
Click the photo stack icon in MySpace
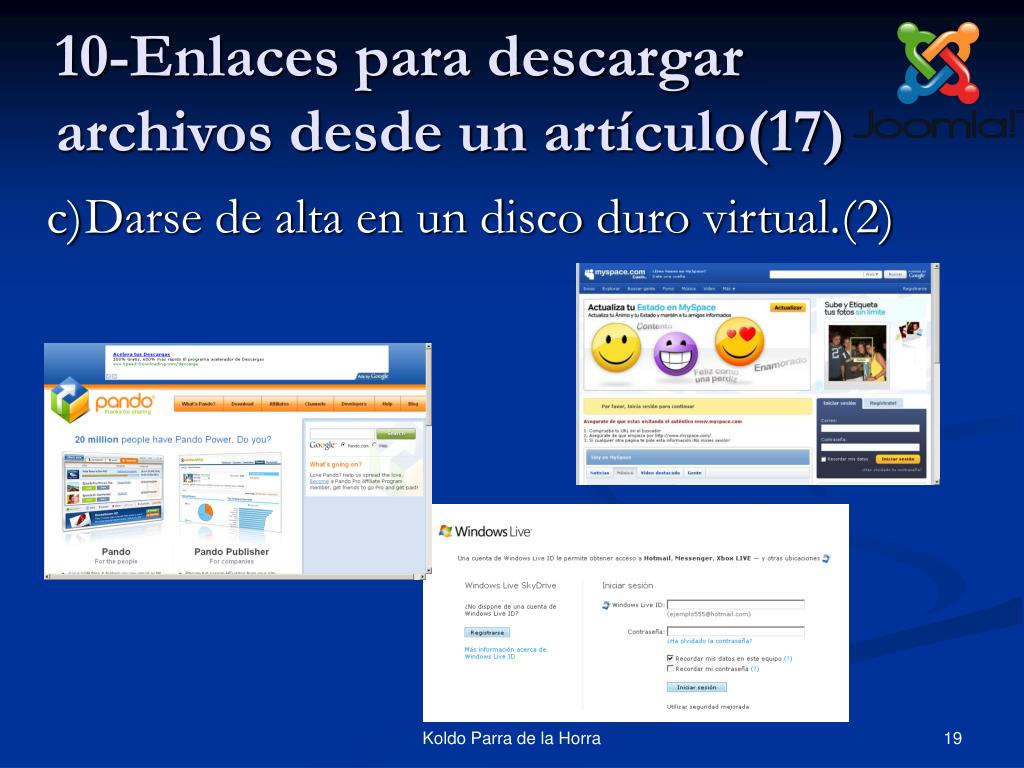point(910,330)
